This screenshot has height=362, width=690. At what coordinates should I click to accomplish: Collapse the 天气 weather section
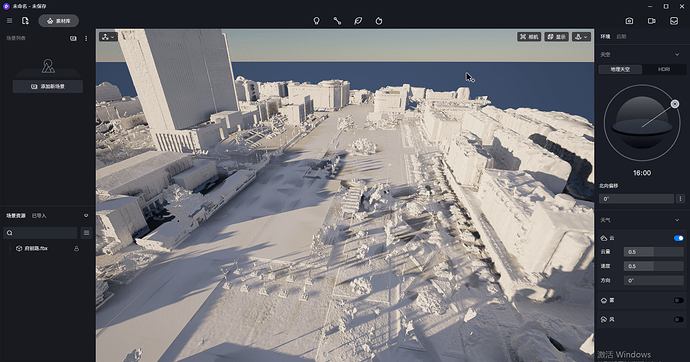tap(677, 220)
